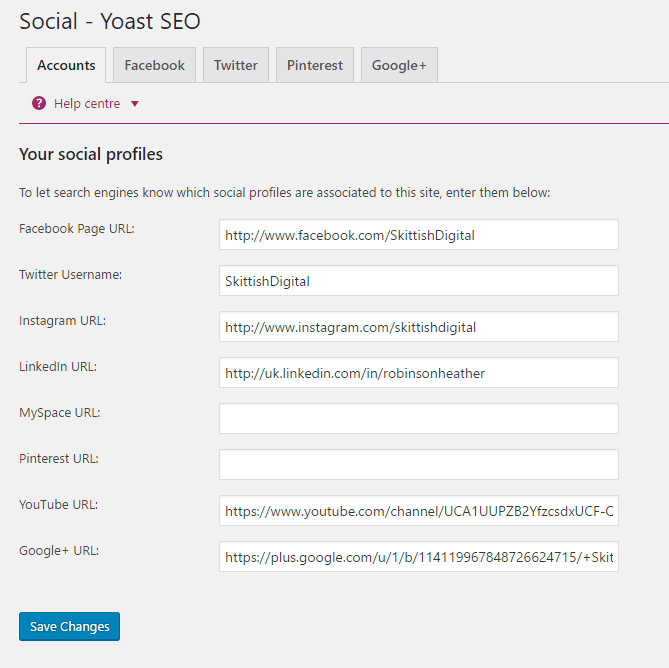Switch to the Accounts tab
Screen dimensions: 669x668
[66, 65]
